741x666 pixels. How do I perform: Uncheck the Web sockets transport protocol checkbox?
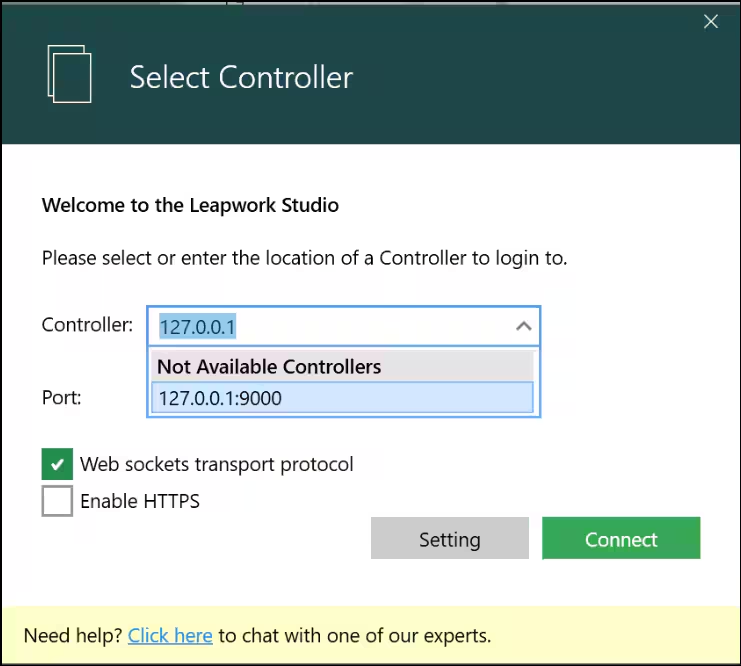(x=57, y=464)
